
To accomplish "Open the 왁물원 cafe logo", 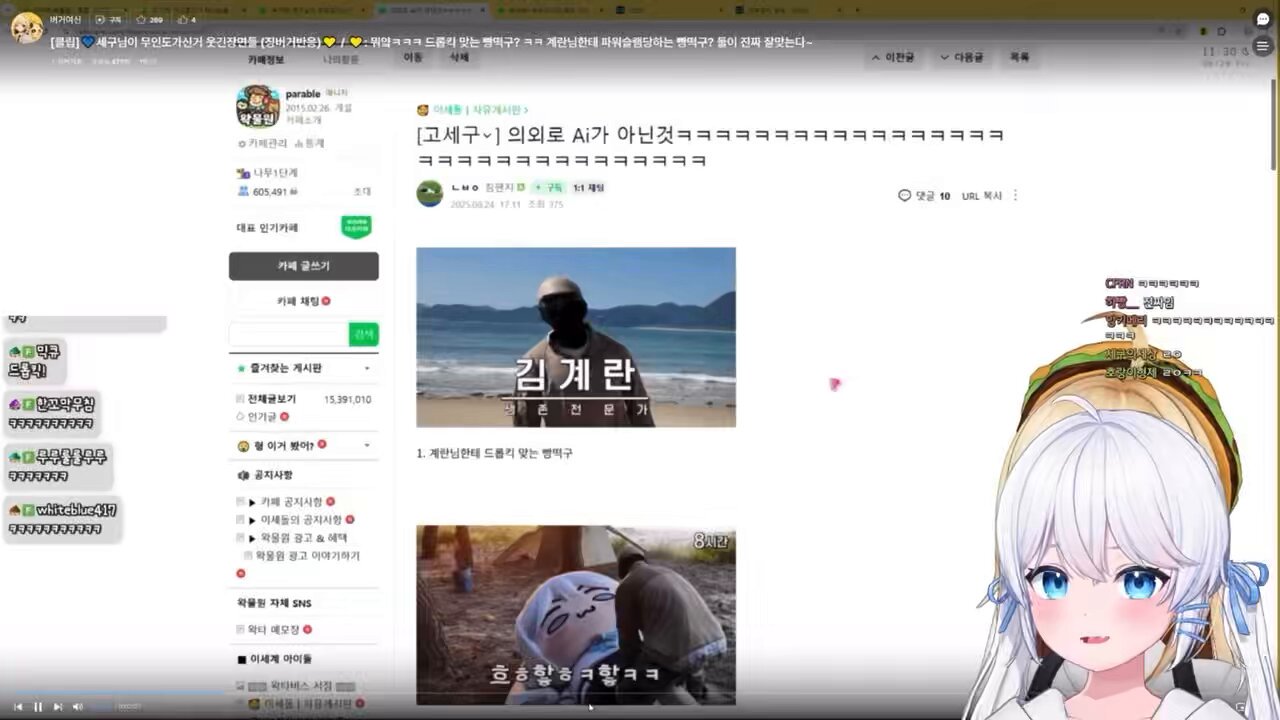I will 257,106.
